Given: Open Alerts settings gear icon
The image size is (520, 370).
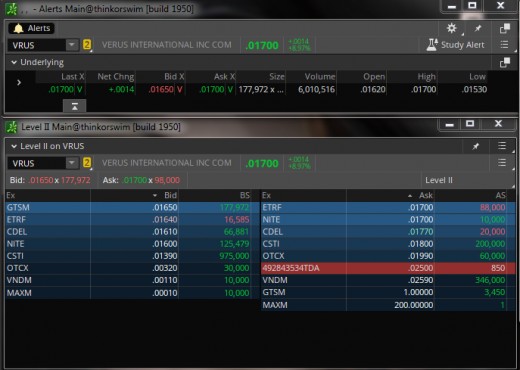Looking at the screenshot, I should [452, 28].
